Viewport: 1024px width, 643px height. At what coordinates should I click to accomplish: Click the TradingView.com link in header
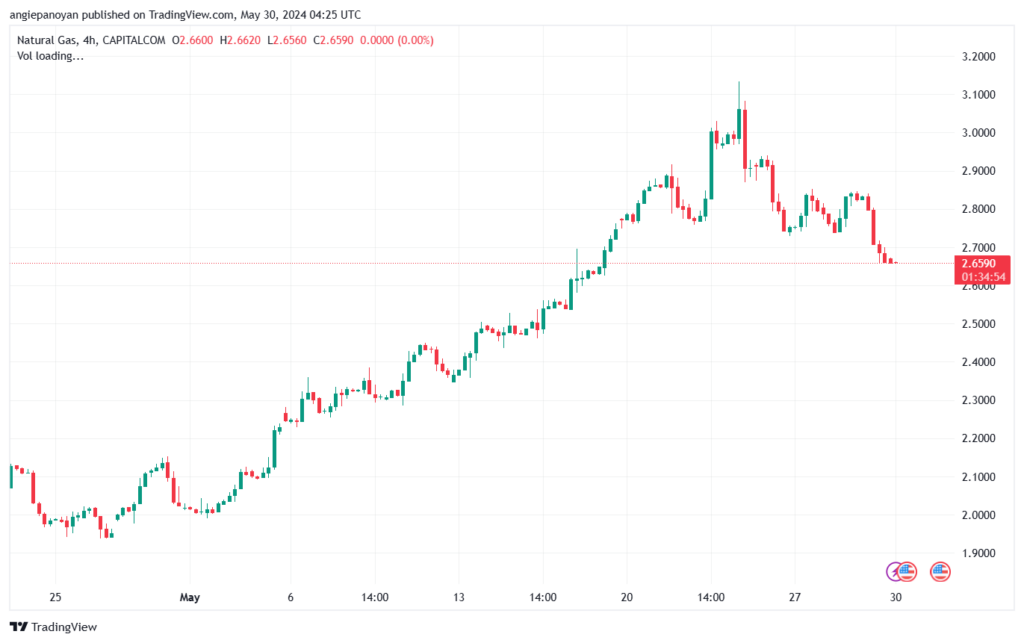tap(191, 14)
